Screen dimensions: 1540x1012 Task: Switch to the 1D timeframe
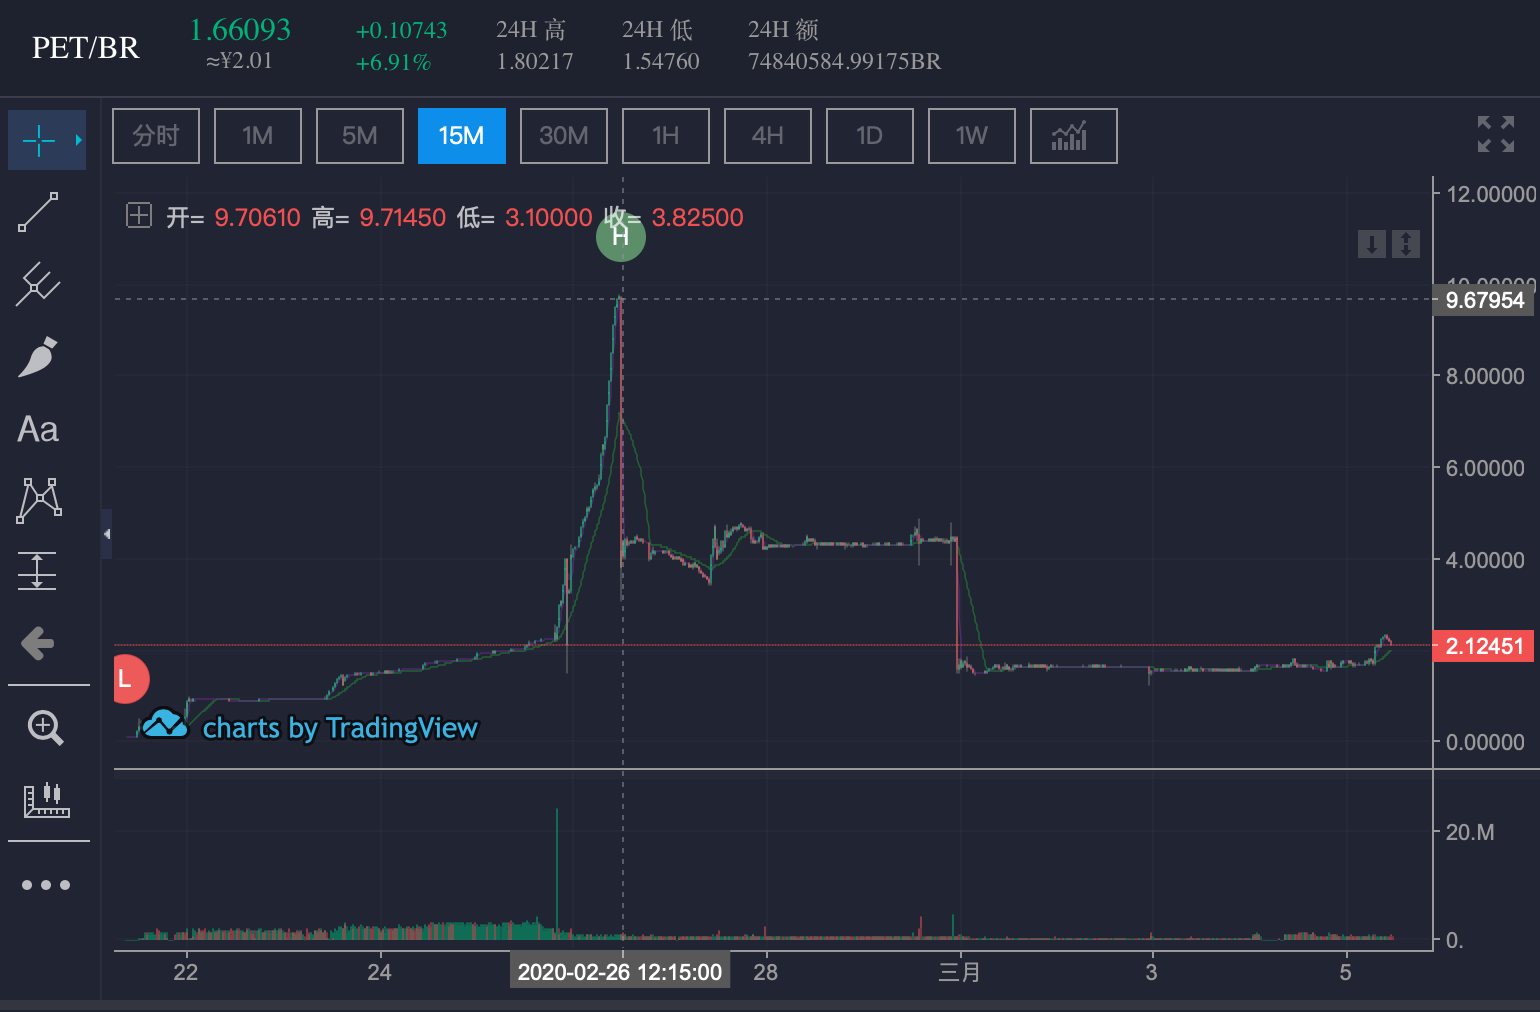(x=869, y=136)
